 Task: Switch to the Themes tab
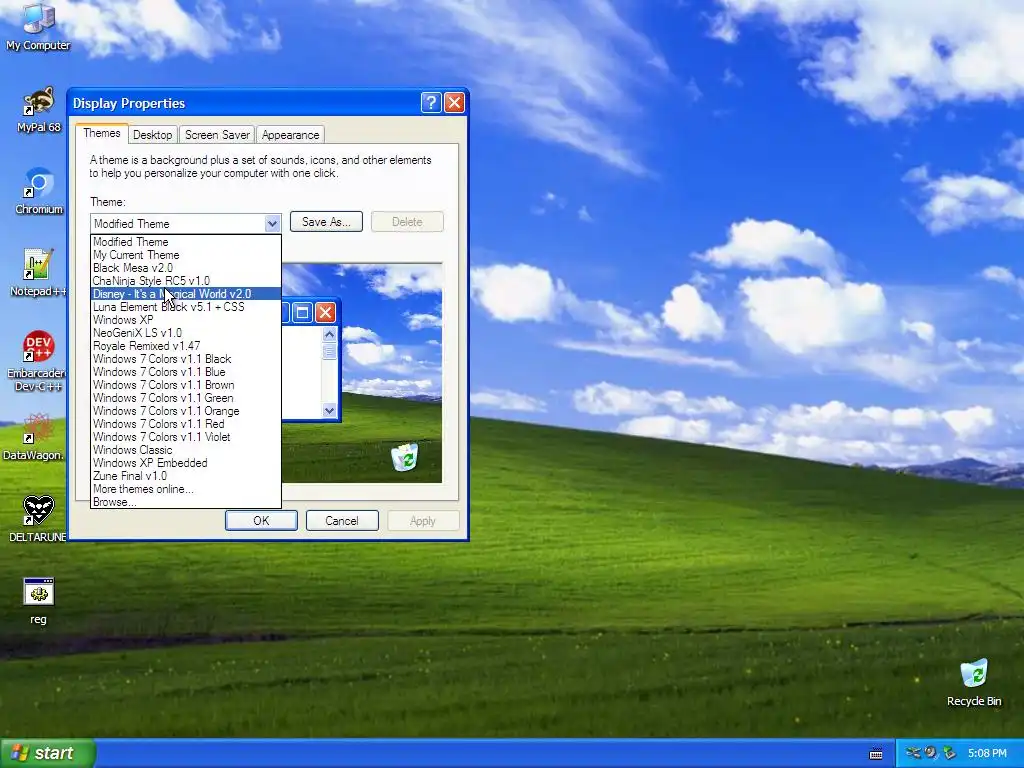pyautogui.click(x=101, y=133)
